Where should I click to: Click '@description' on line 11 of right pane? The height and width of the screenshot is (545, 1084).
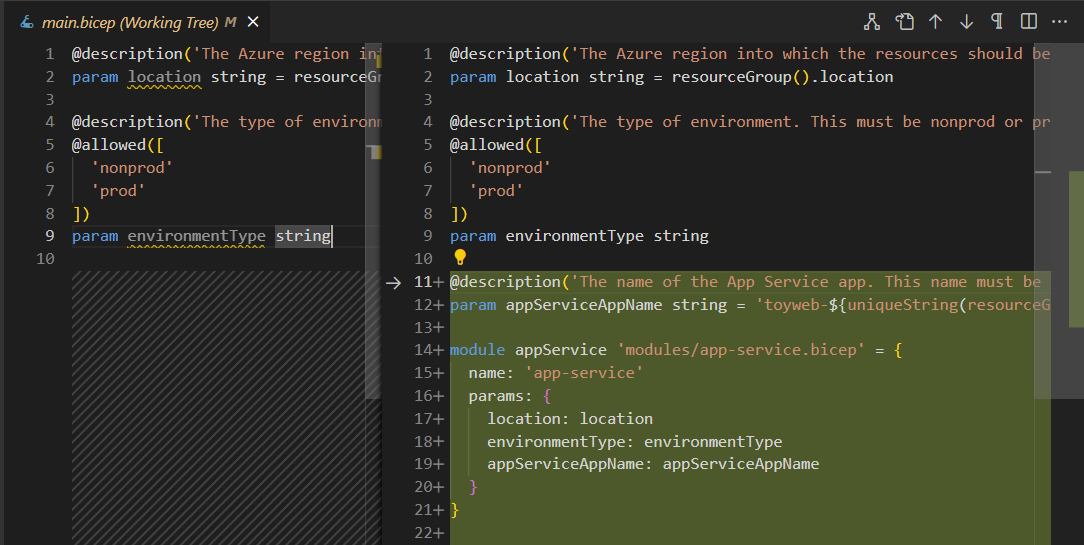tap(505, 282)
